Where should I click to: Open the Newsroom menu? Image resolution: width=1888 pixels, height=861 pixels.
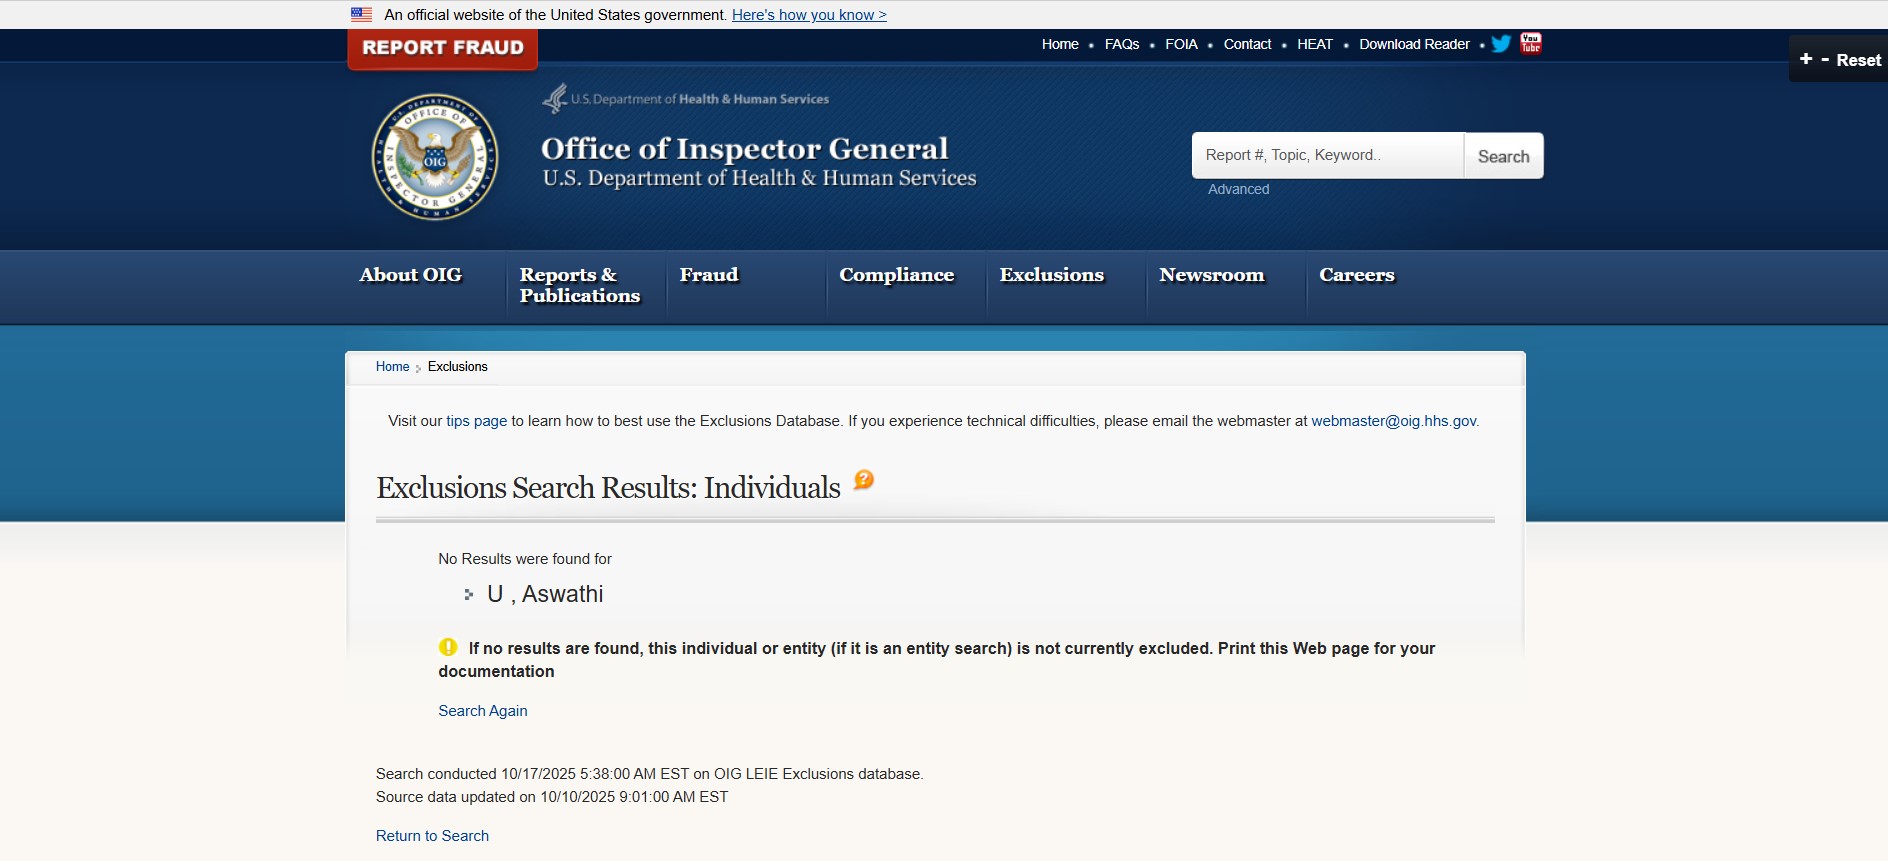(x=1212, y=275)
